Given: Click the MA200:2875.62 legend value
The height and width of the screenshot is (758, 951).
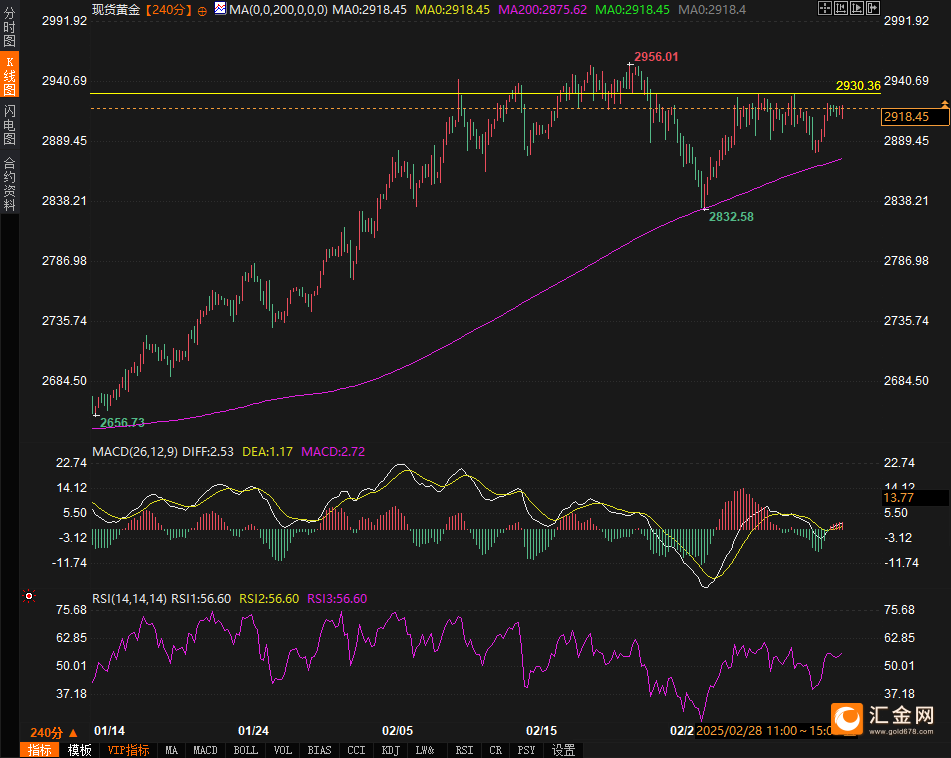Looking at the screenshot, I should click(x=542, y=10).
